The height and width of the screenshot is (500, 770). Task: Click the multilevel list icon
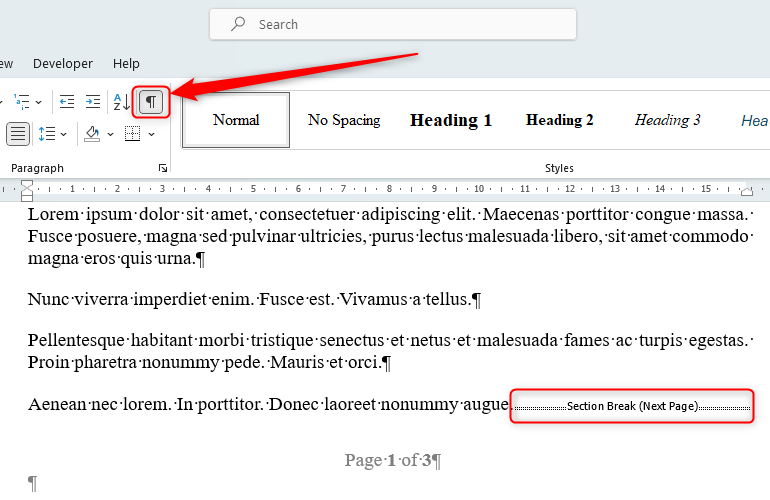(22, 102)
